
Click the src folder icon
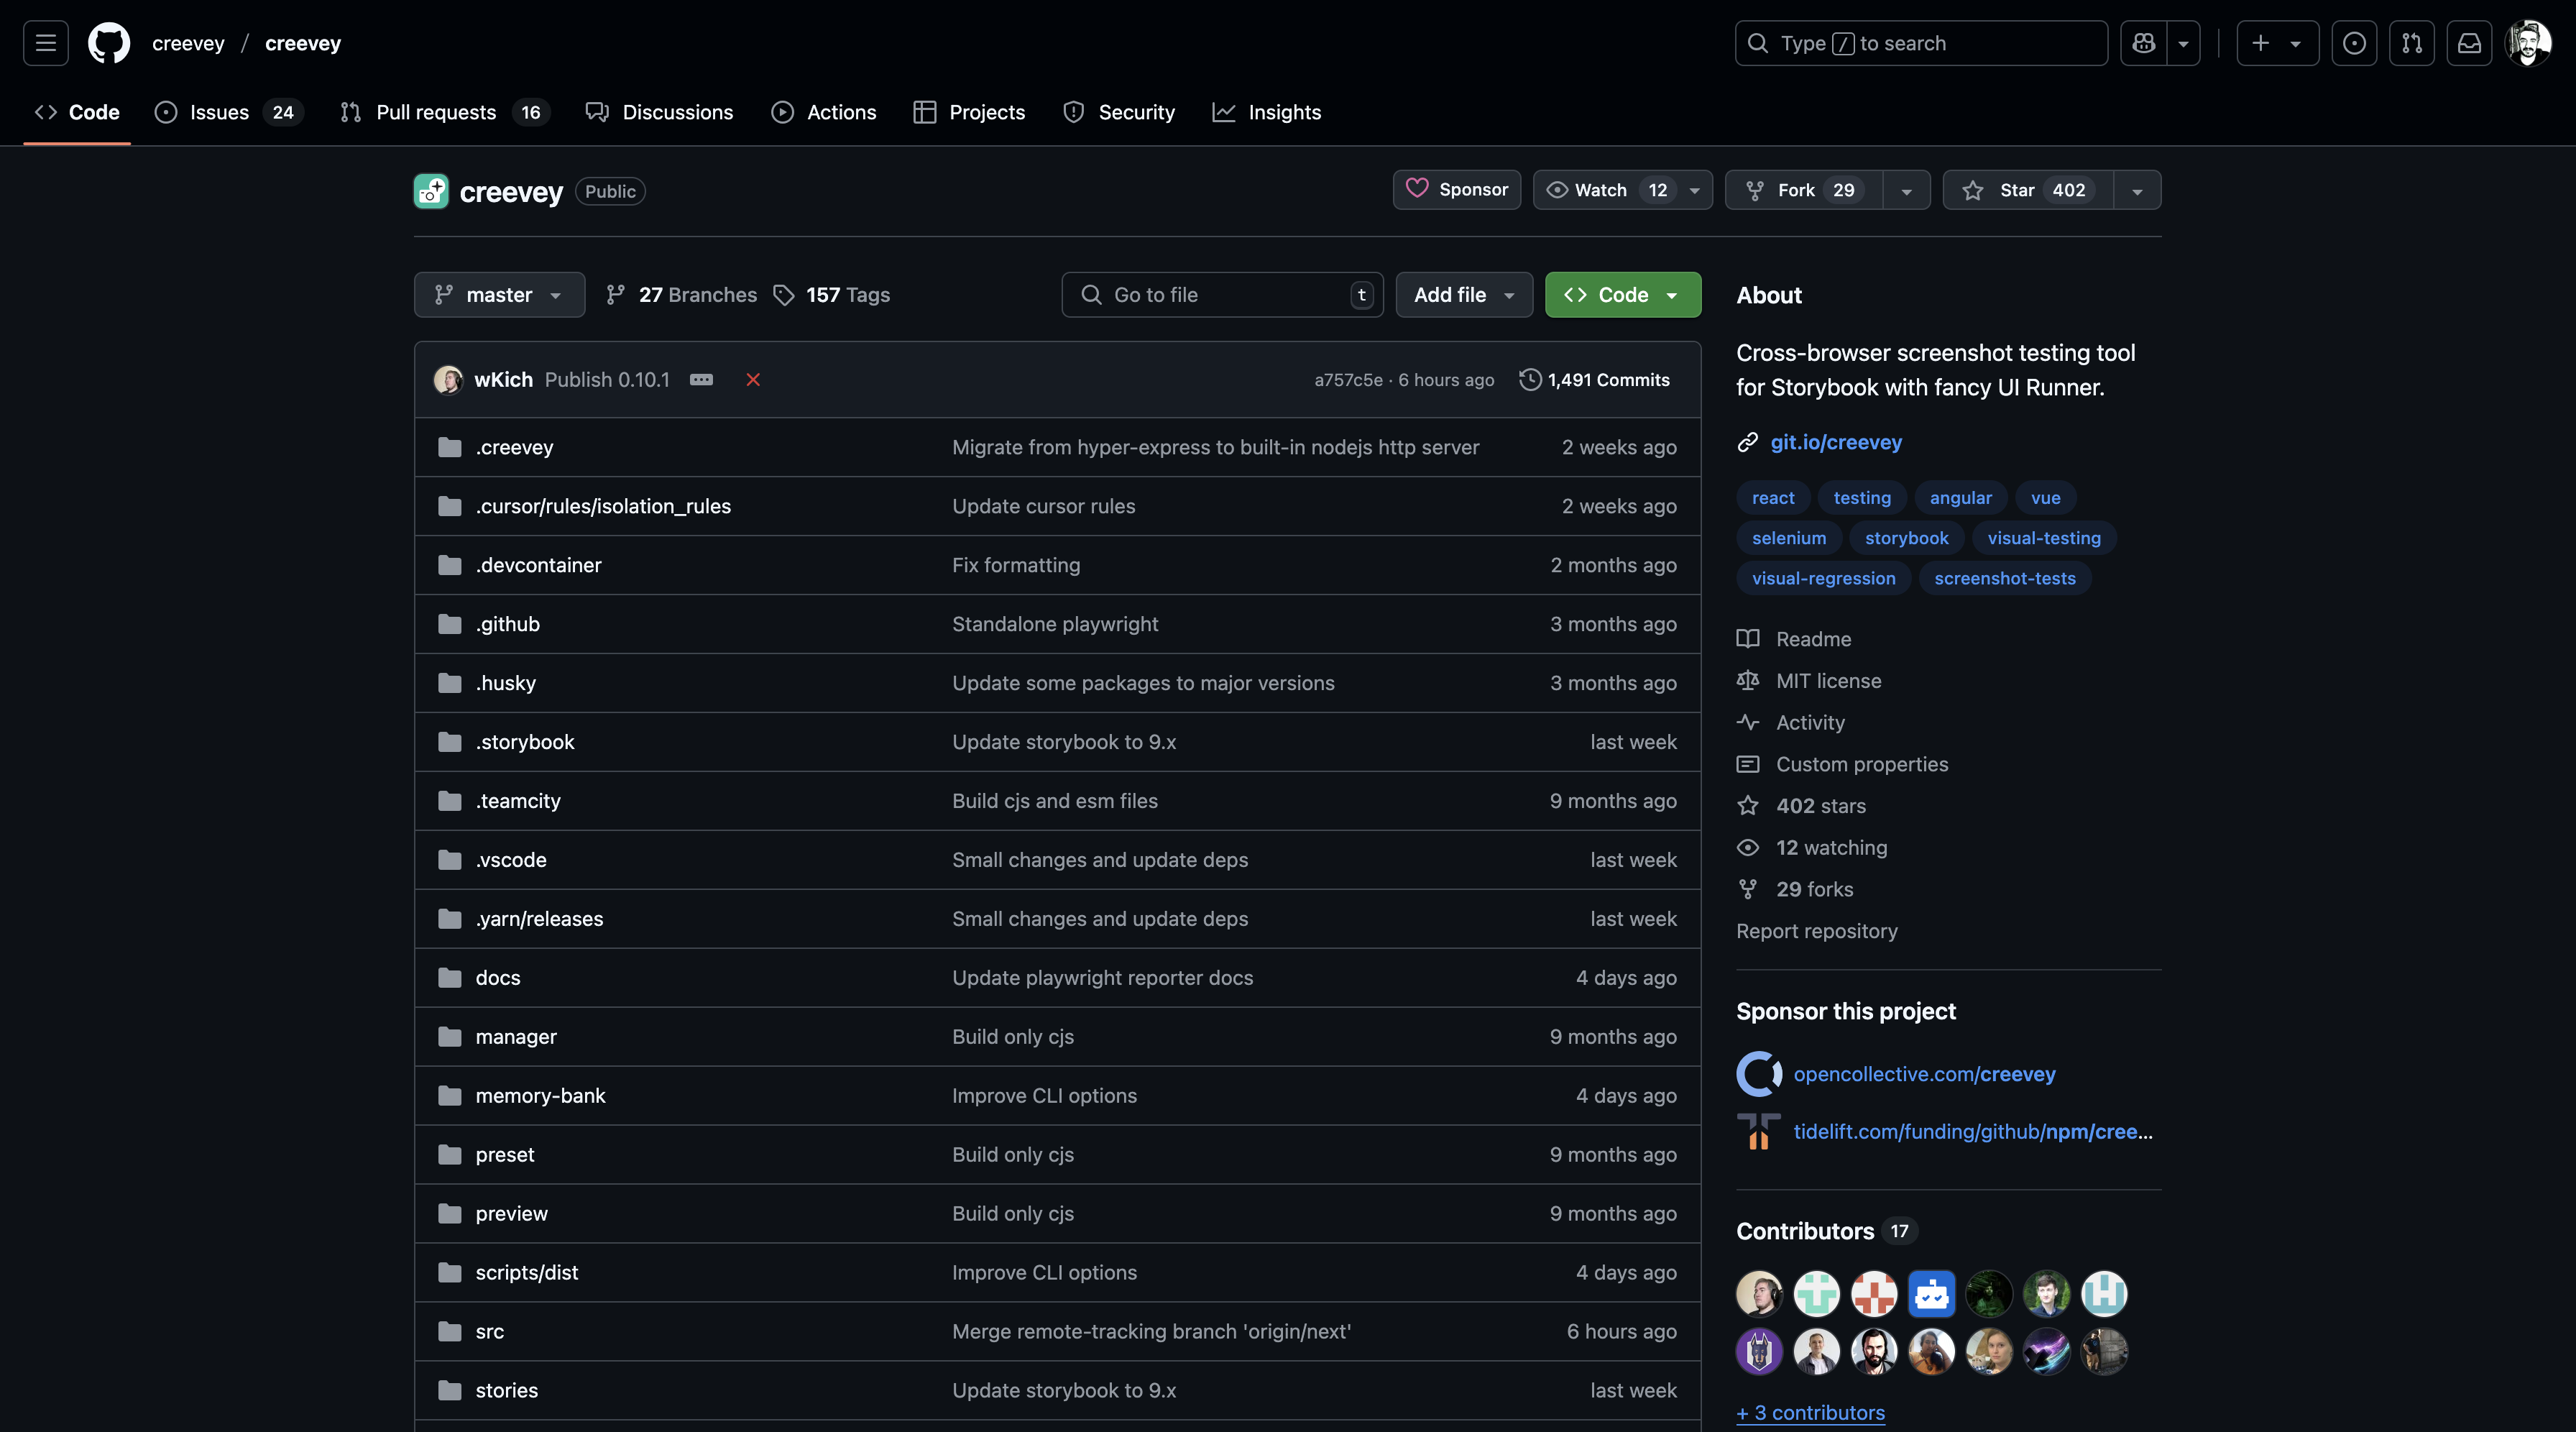point(450,1331)
